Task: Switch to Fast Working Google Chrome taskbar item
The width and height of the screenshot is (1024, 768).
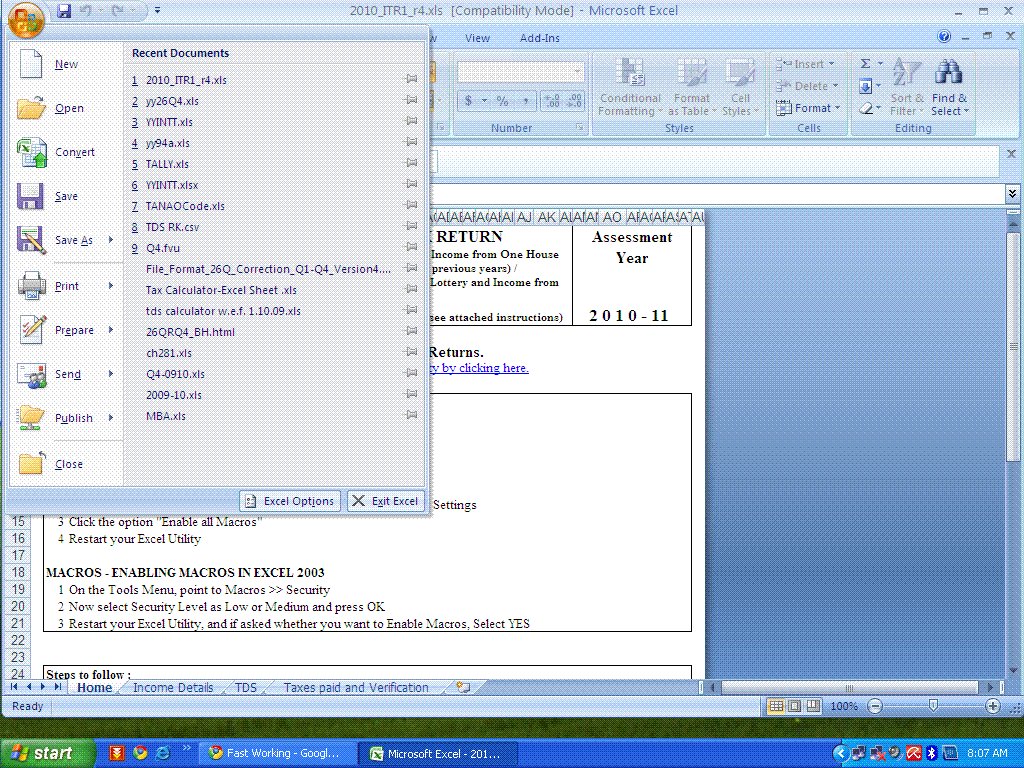Action: click(x=276, y=753)
